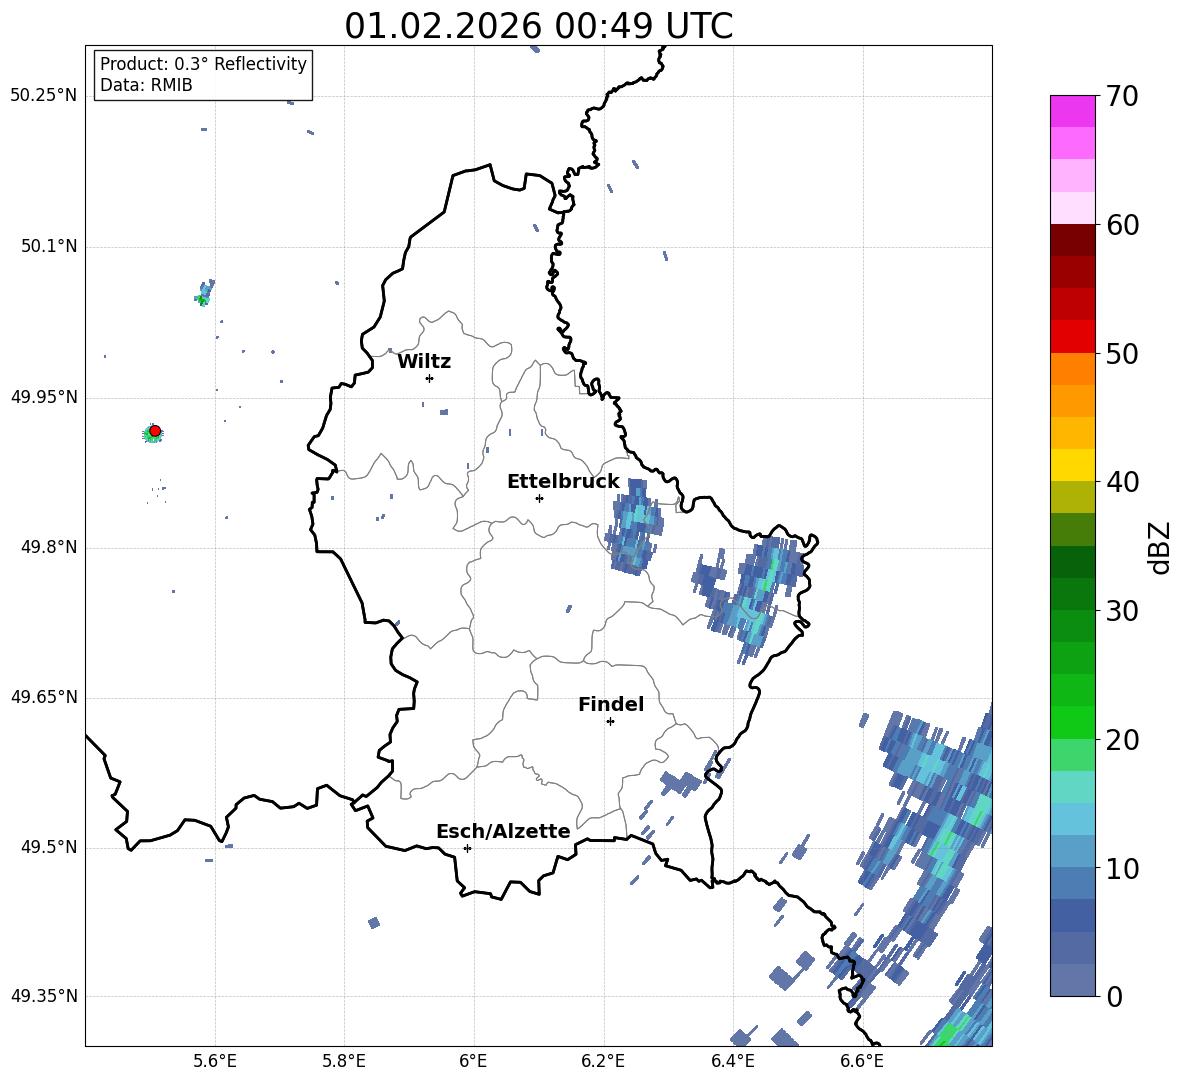The image size is (1184, 1081).
Task: Click the 6.6°E longitude label
Action: (x=862, y=1061)
